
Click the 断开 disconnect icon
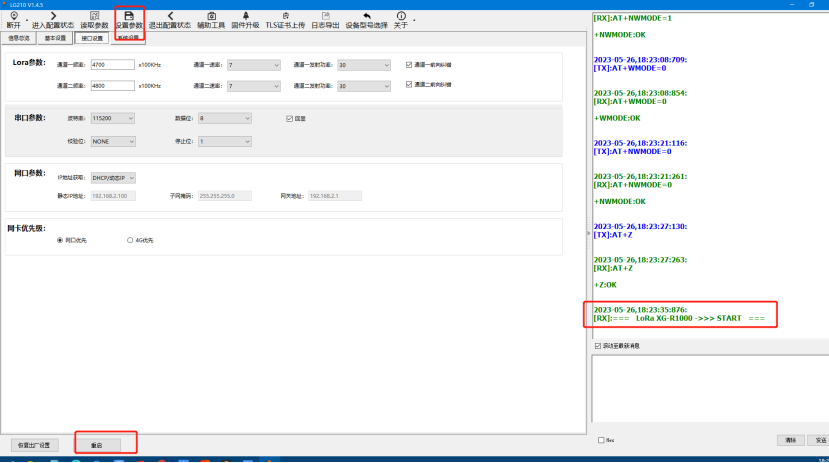(13, 16)
